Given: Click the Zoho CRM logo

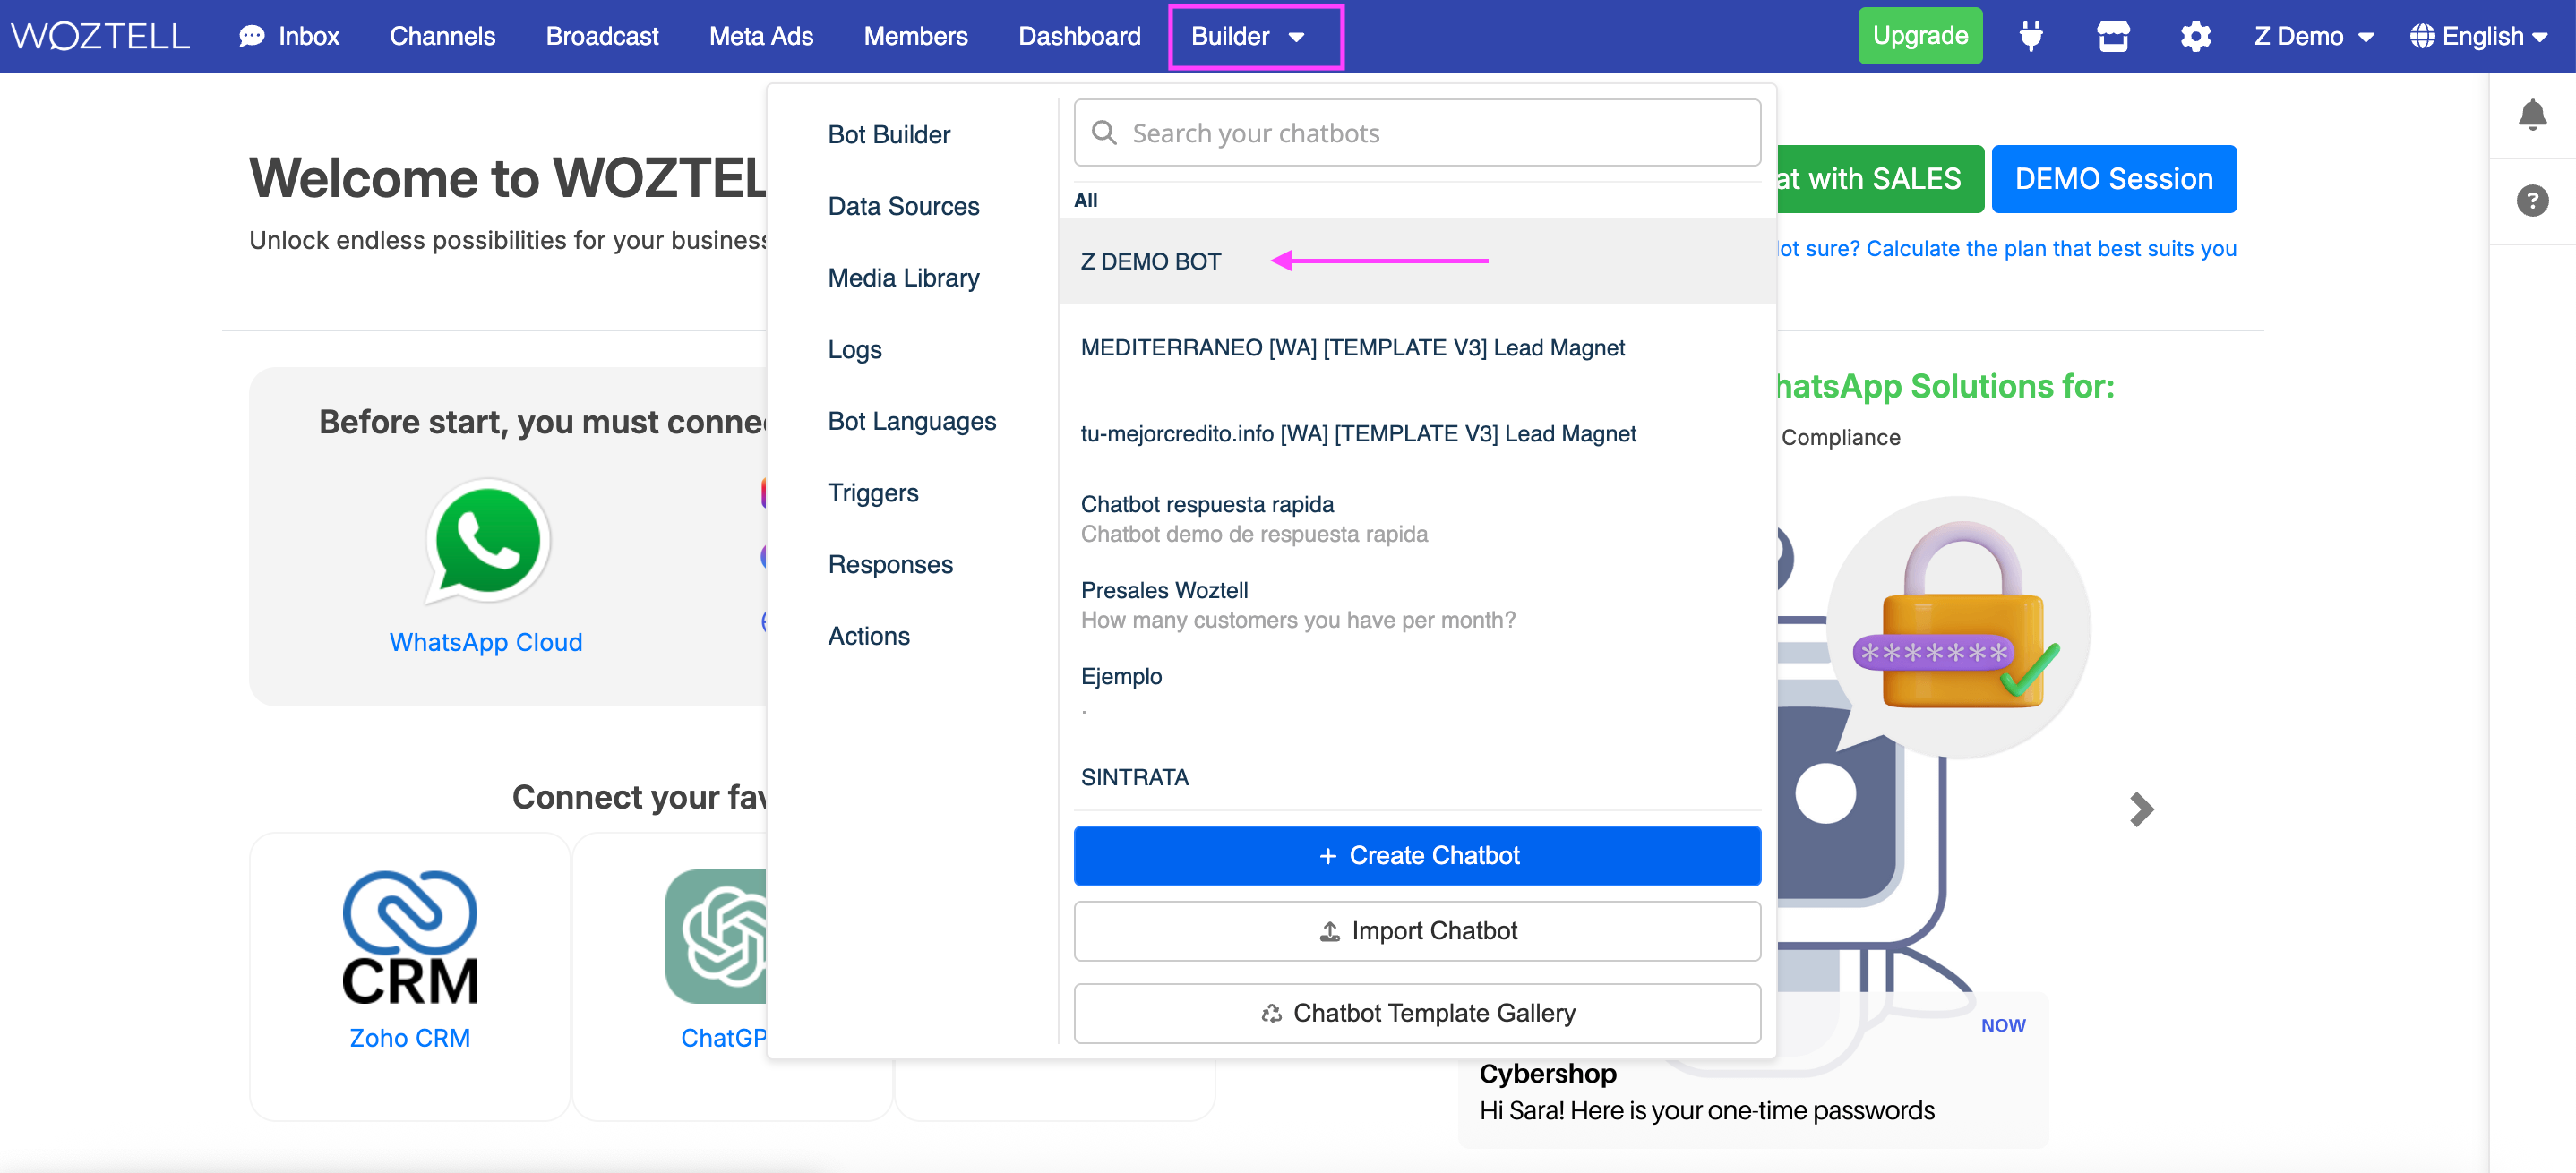Looking at the screenshot, I should pyautogui.click(x=410, y=937).
